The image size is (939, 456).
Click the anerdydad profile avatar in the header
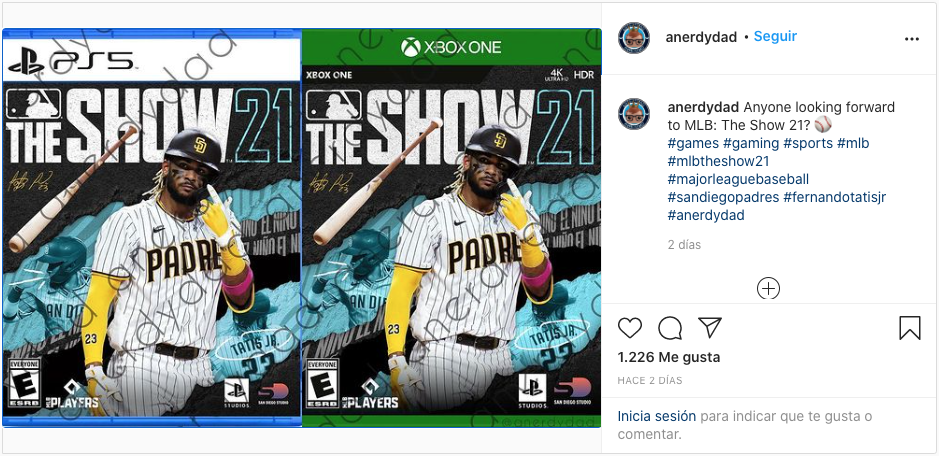click(x=634, y=38)
